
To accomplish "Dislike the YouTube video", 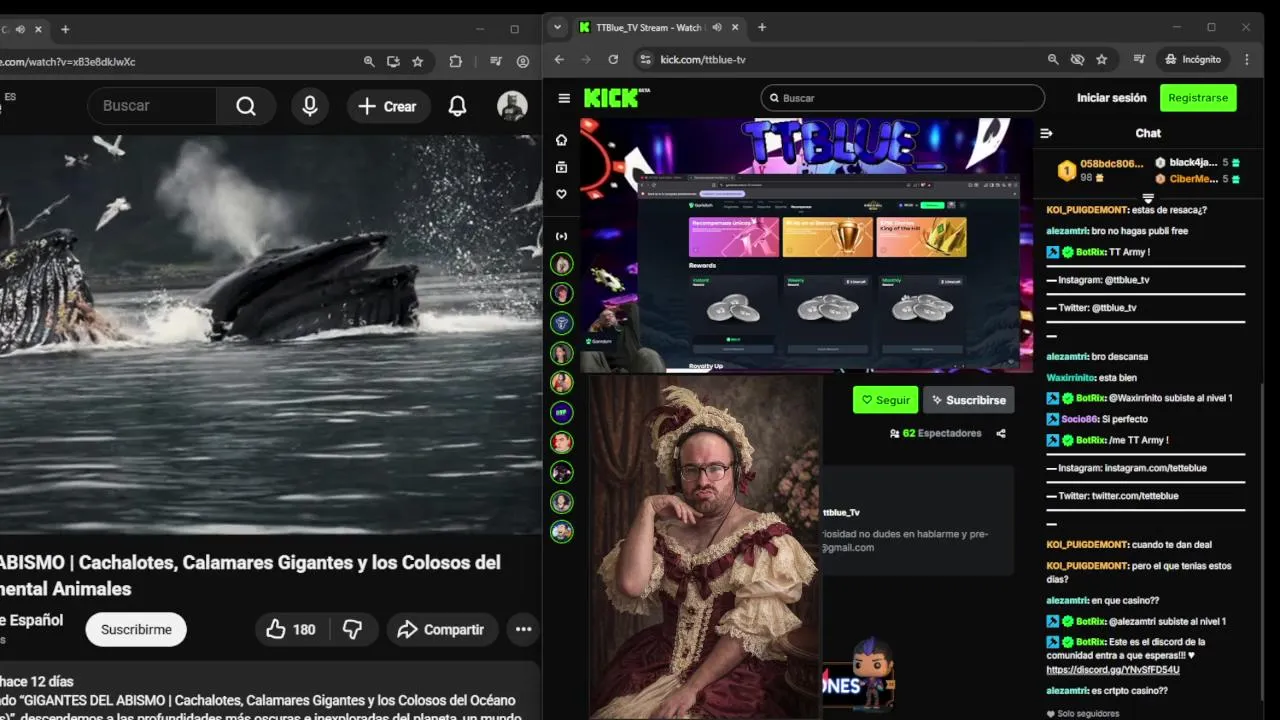I will 353,629.
